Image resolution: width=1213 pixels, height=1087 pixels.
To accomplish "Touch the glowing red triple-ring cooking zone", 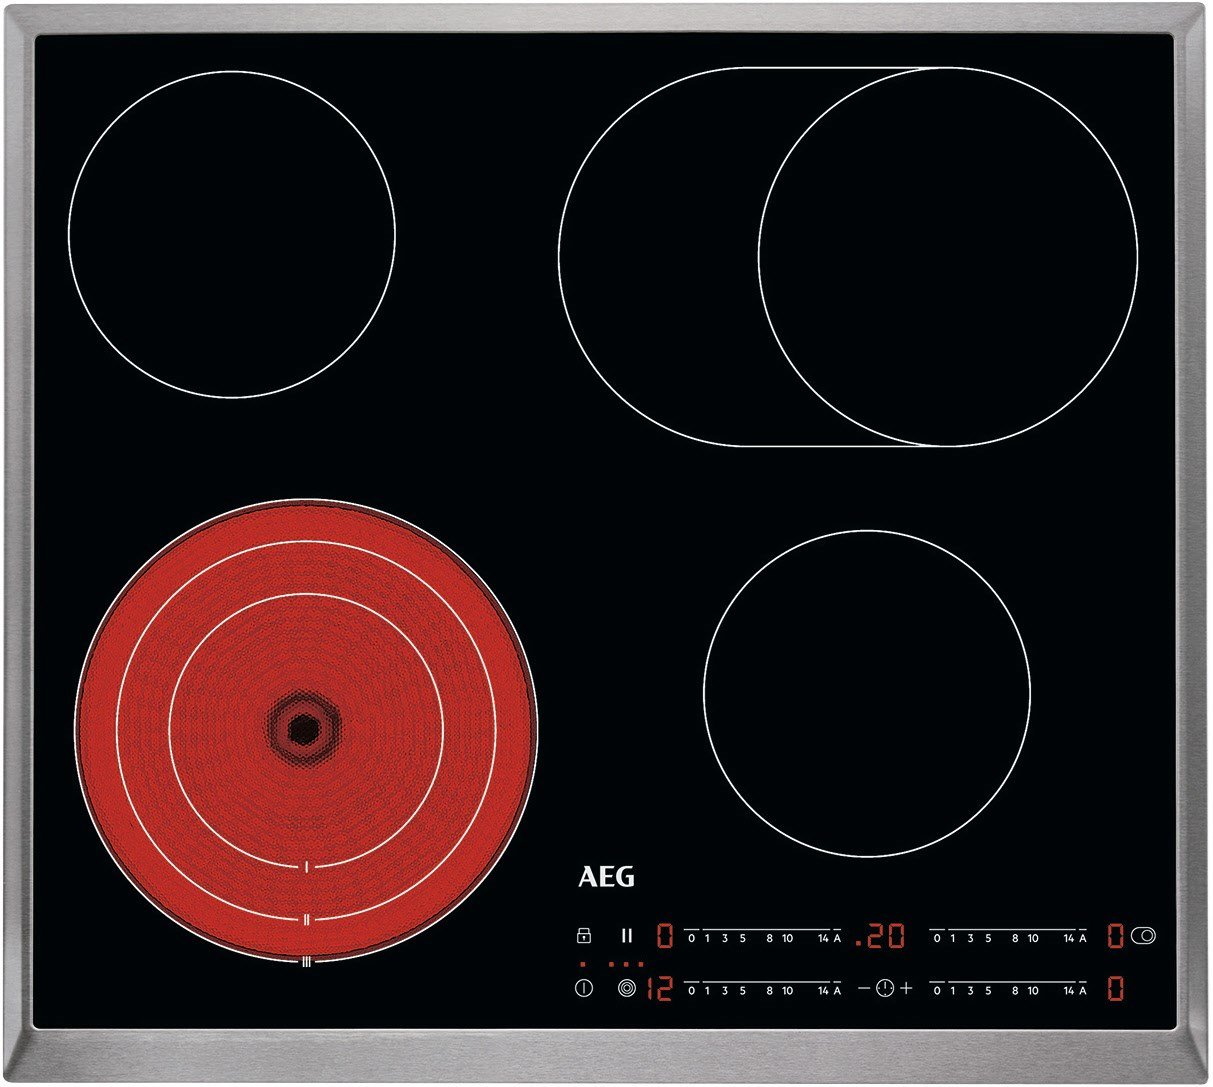I will (305, 730).
